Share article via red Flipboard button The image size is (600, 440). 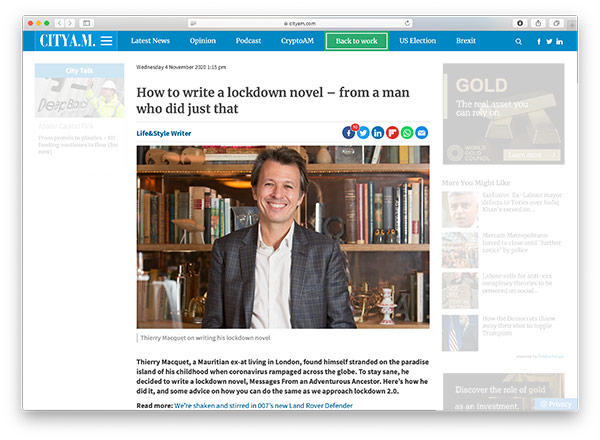point(392,133)
